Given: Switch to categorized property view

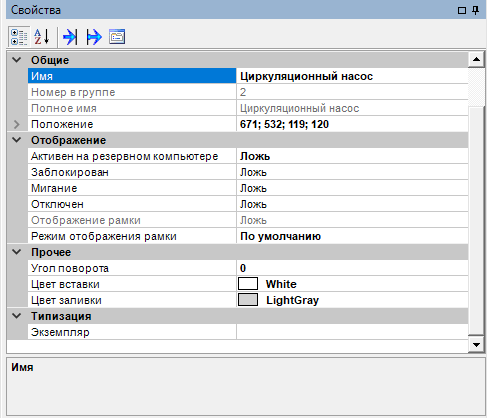Looking at the screenshot, I should tap(19, 37).
